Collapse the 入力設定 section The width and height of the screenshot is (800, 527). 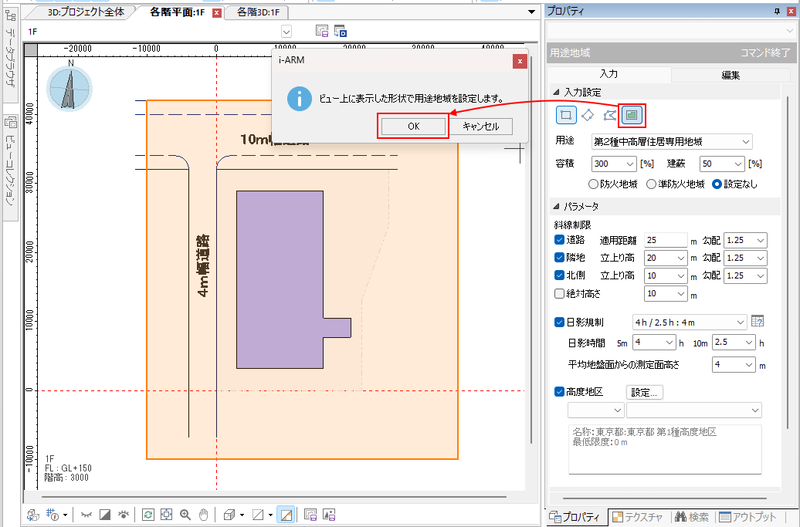556,92
